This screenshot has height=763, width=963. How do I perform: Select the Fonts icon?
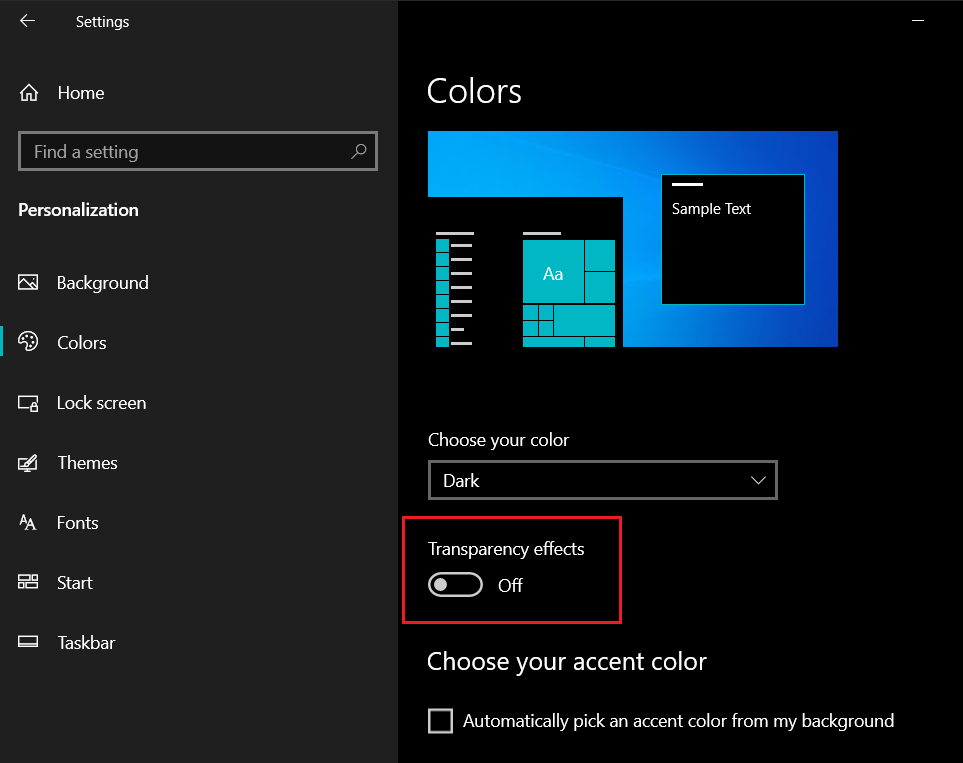29,523
